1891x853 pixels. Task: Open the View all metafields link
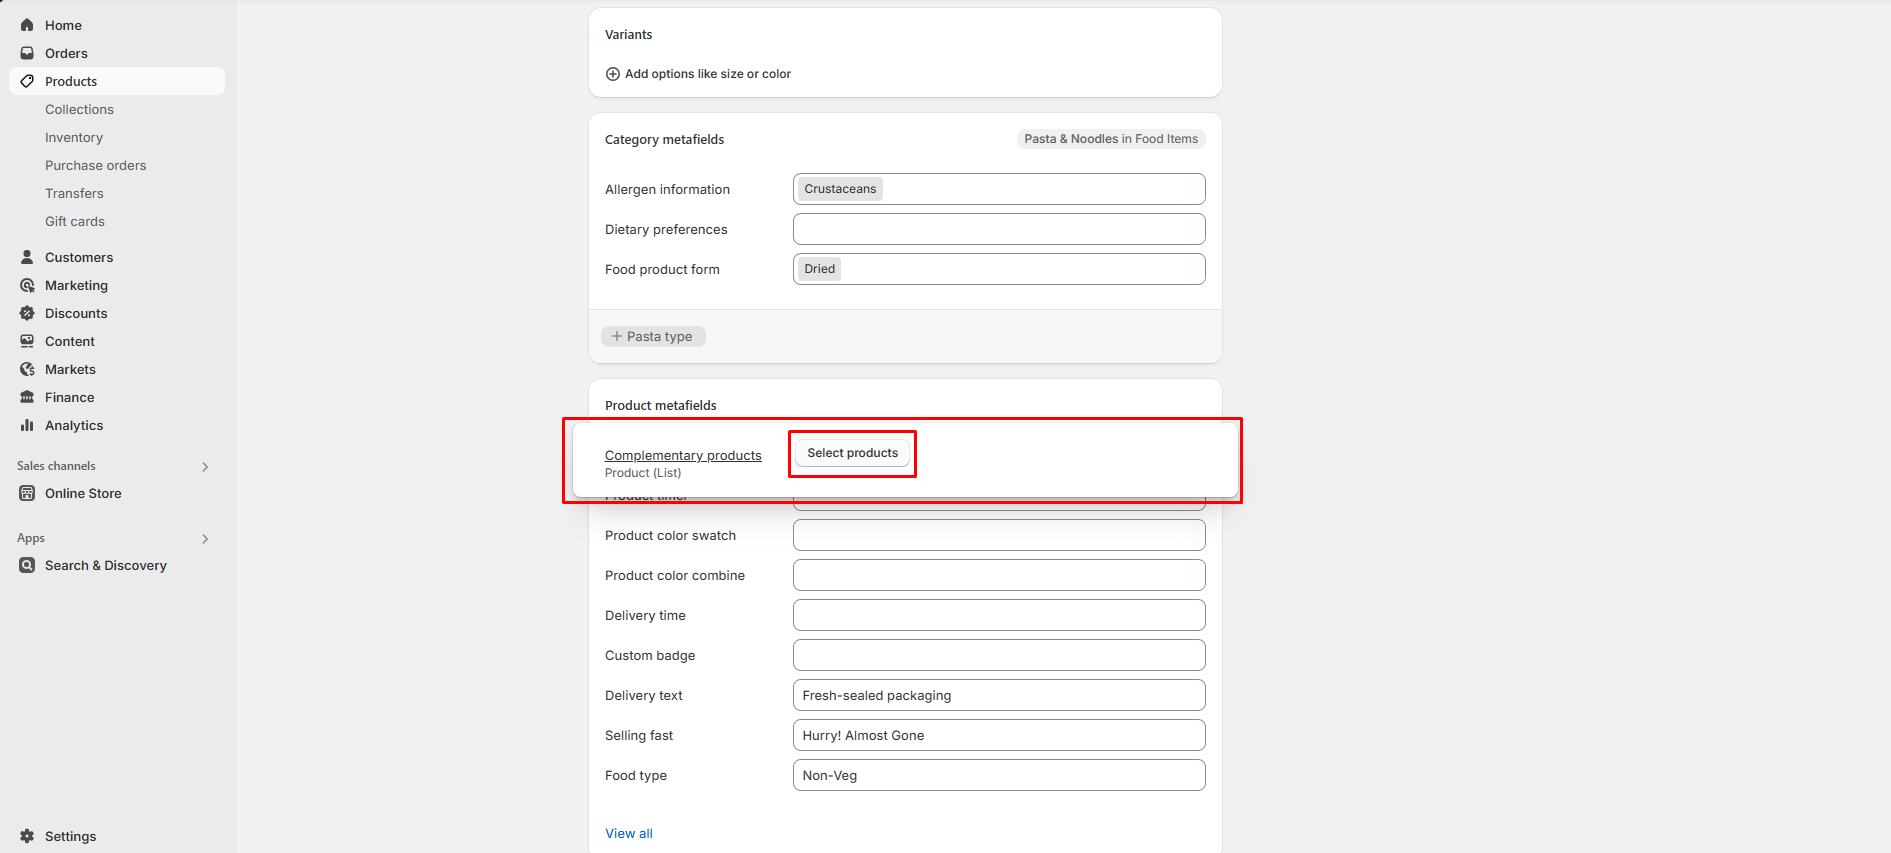pos(628,833)
